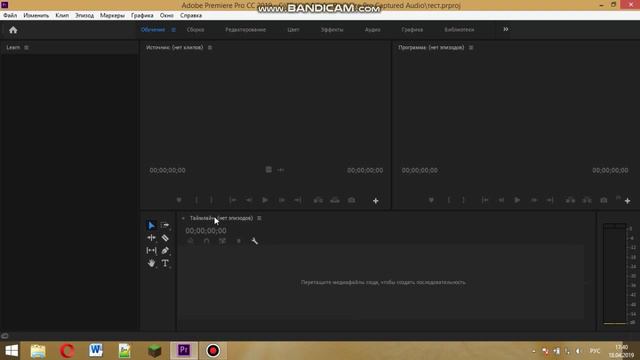Go to the Home screen icon
This screenshot has width=640, height=360.
point(13,30)
